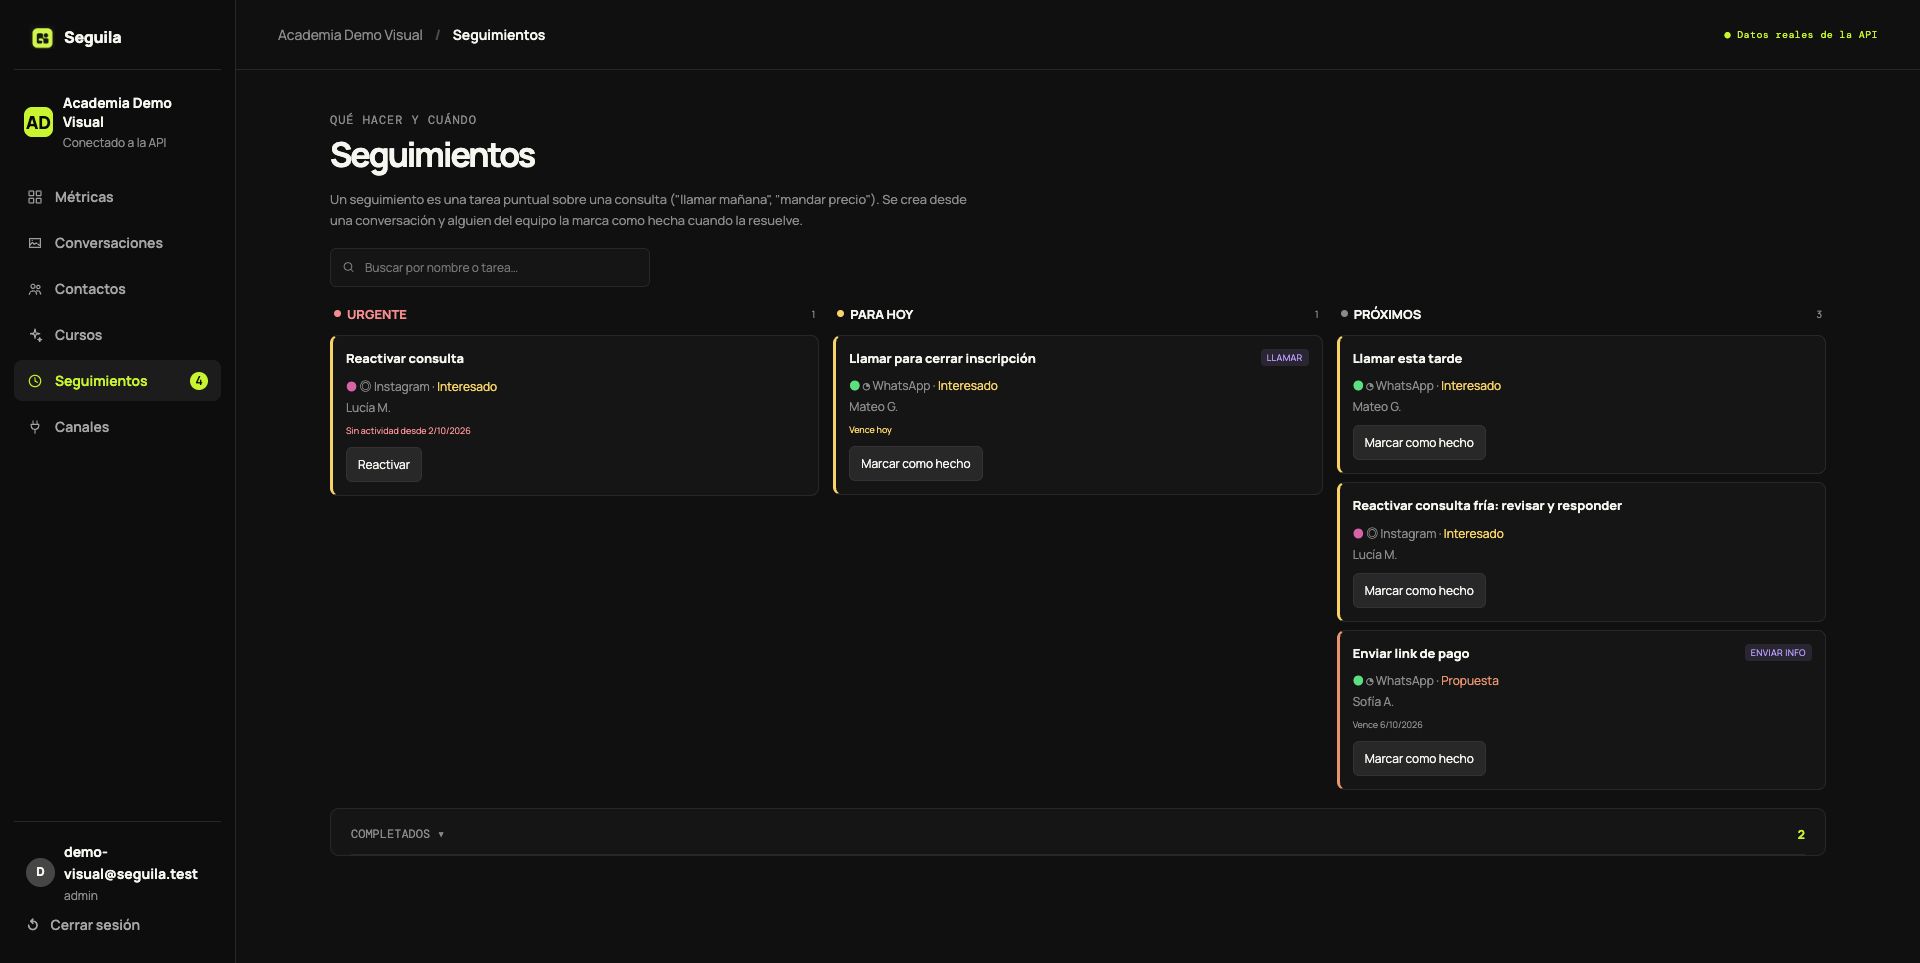
Task: Click the 'Datos reales de la API' status
Action: pyautogui.click(x=1801, y=35)
